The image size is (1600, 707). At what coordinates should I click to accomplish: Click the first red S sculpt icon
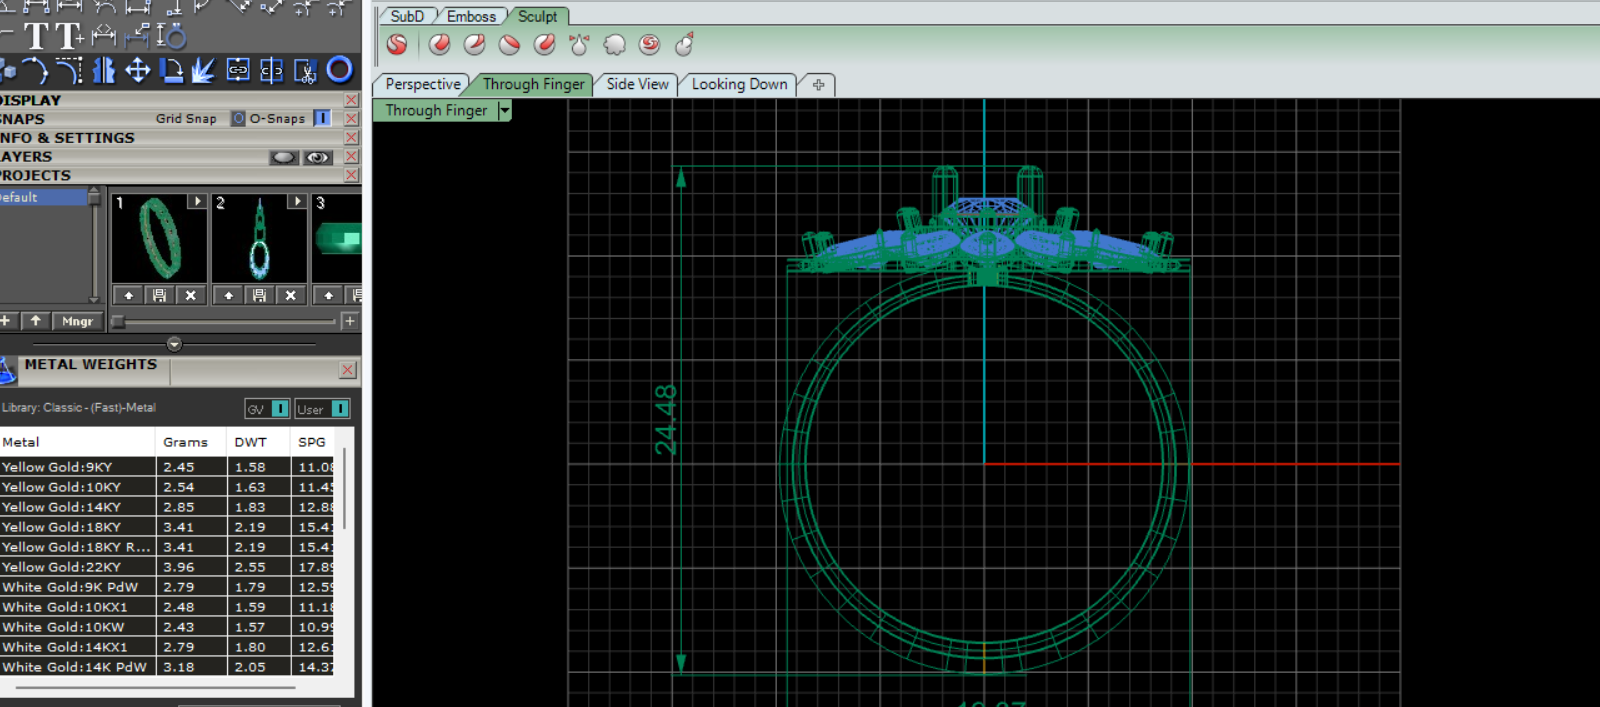click(x=397, y=45)
